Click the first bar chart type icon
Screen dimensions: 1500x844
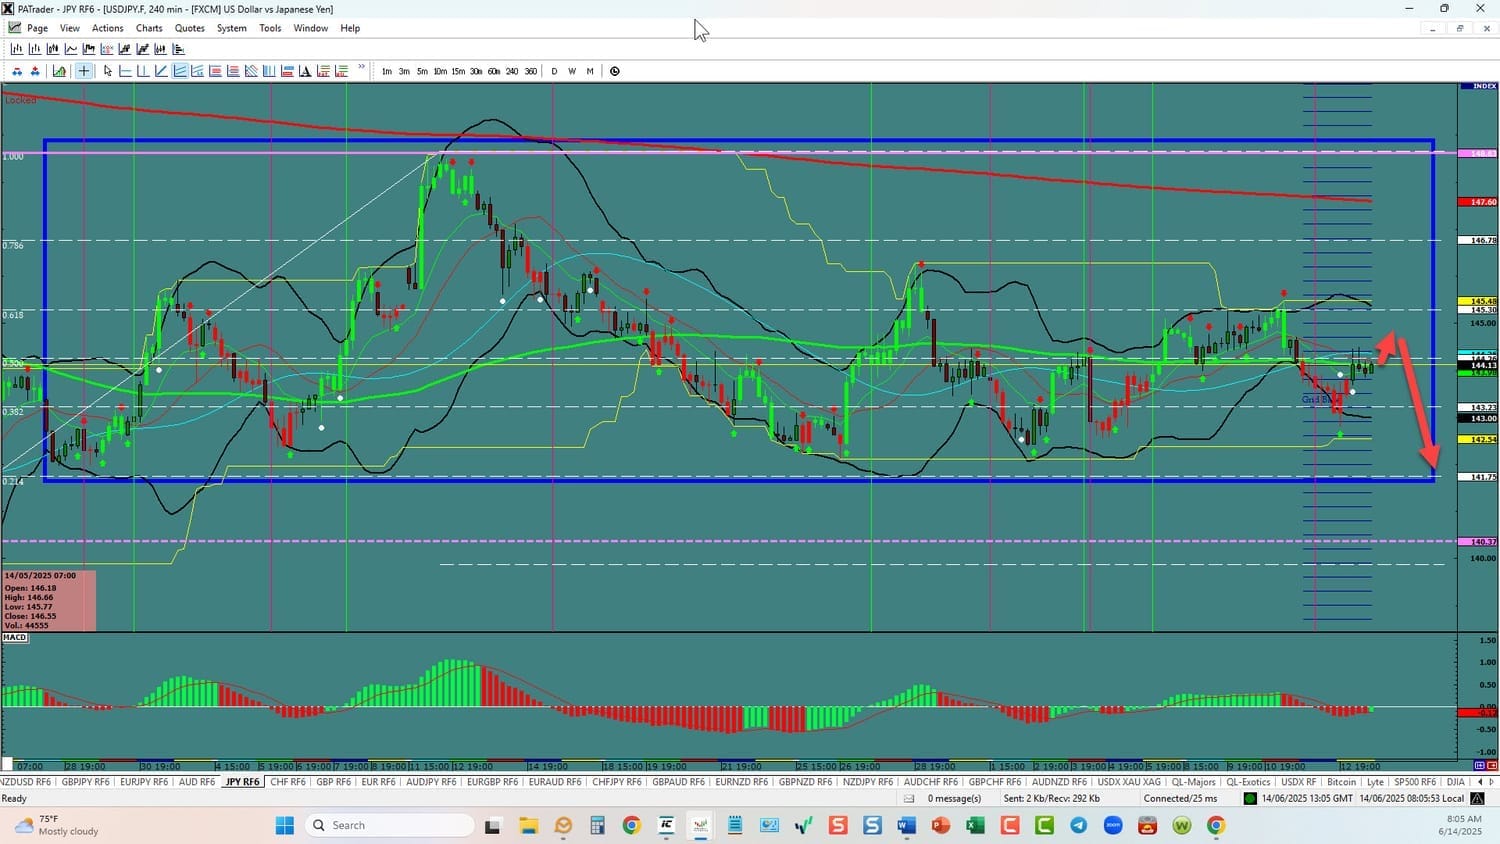coord(17,49)
